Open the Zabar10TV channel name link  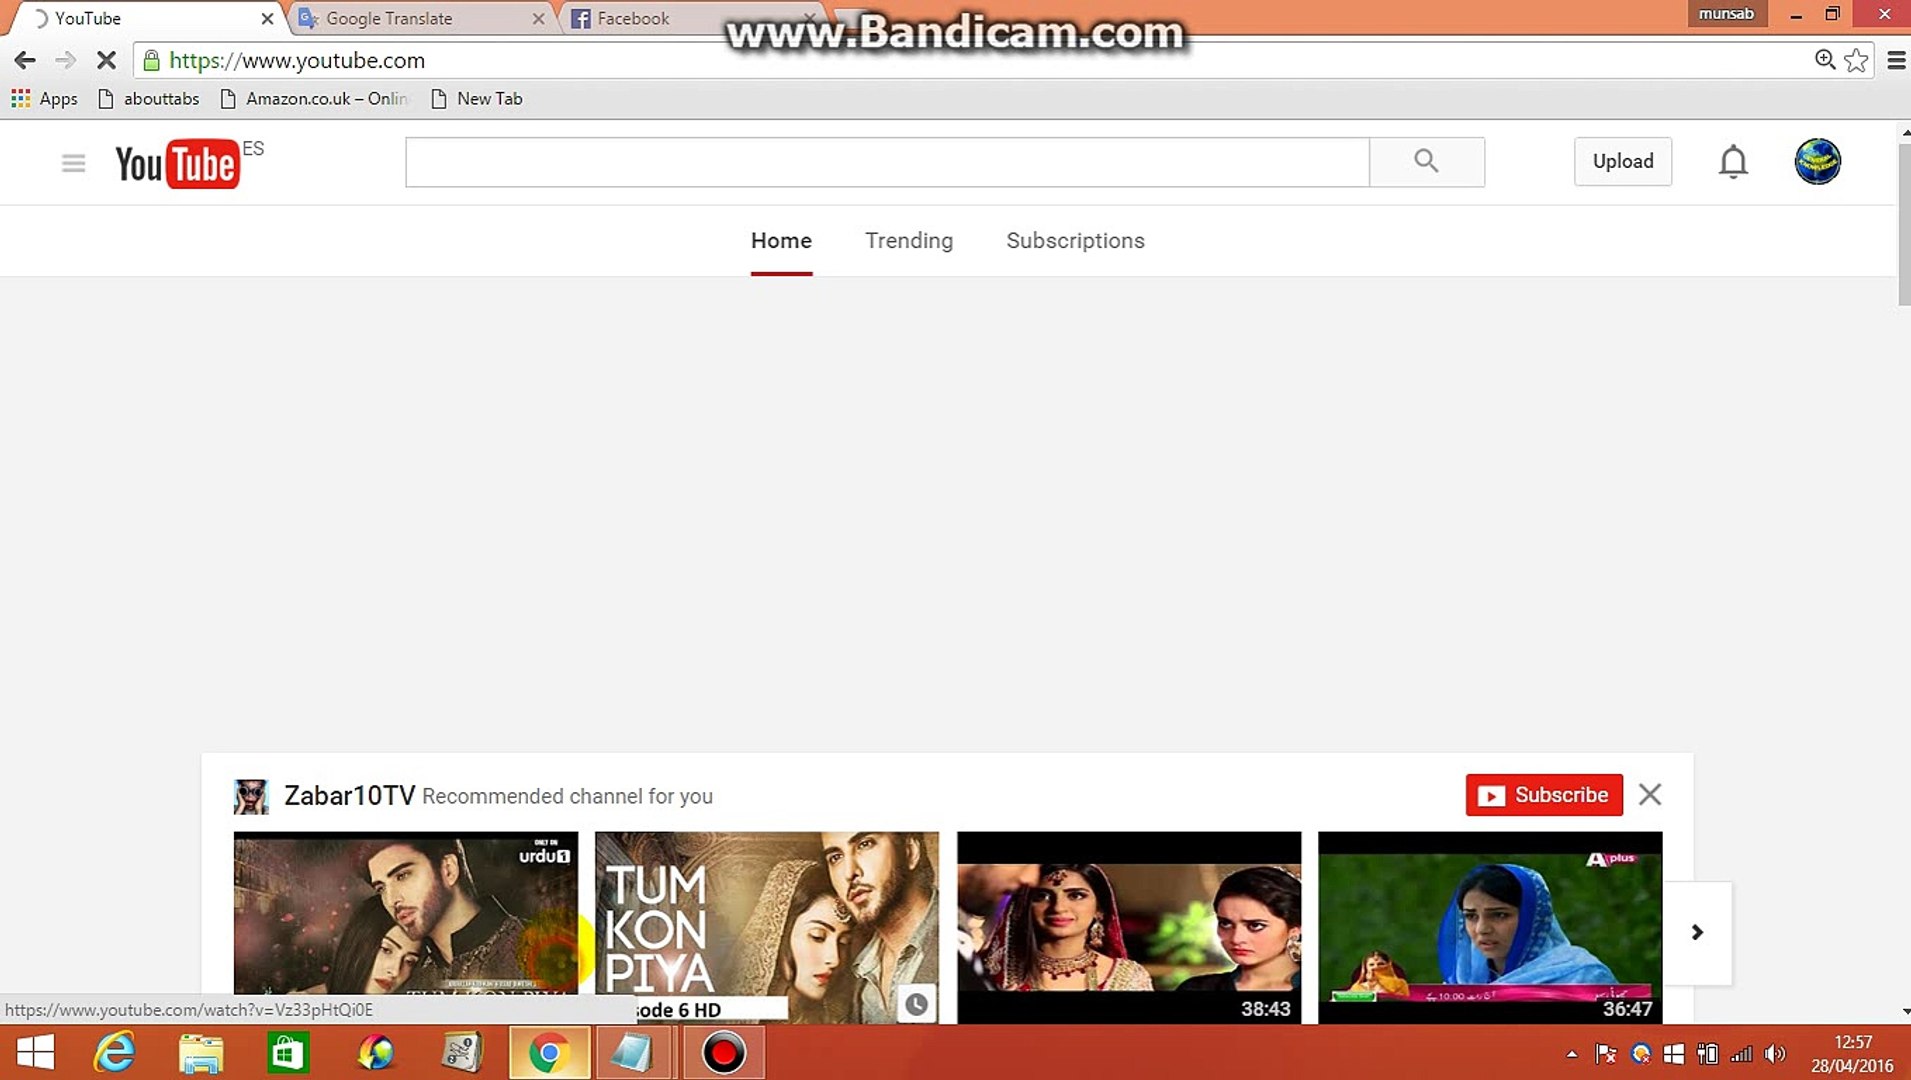(349, 796)
